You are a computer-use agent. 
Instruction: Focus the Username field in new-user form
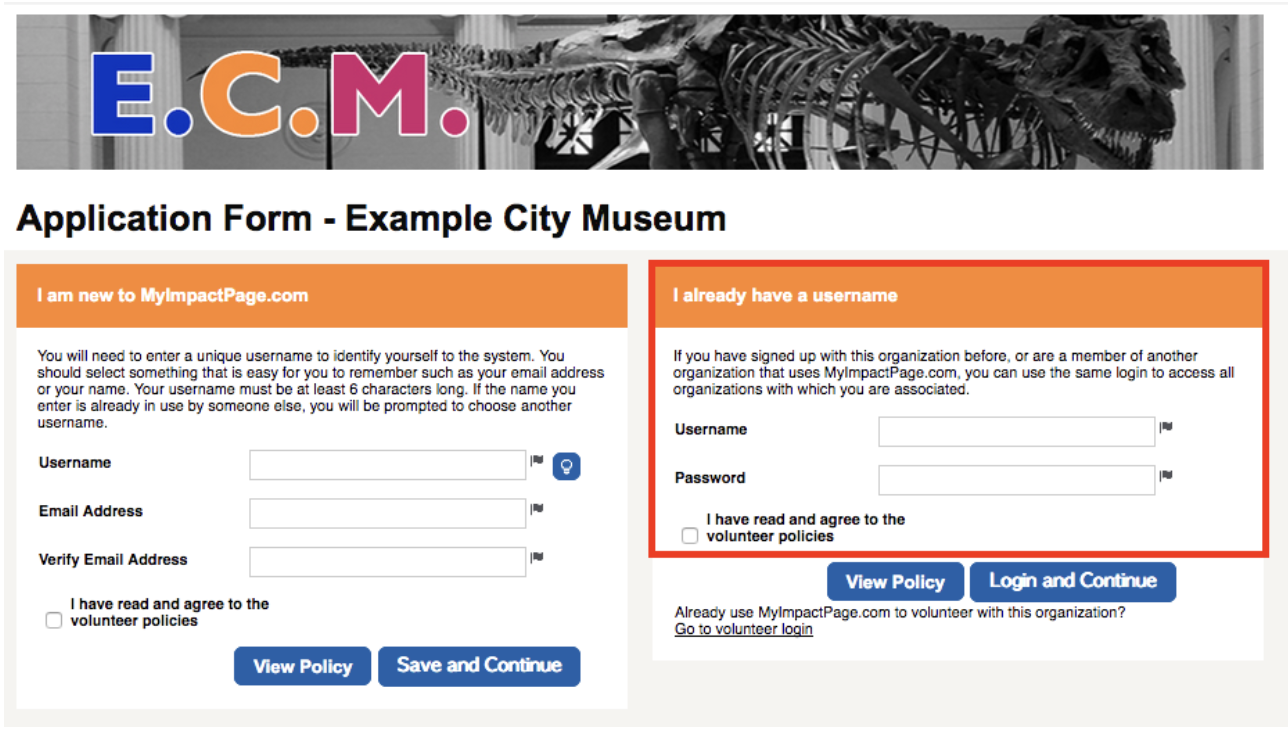click(388, 465)
